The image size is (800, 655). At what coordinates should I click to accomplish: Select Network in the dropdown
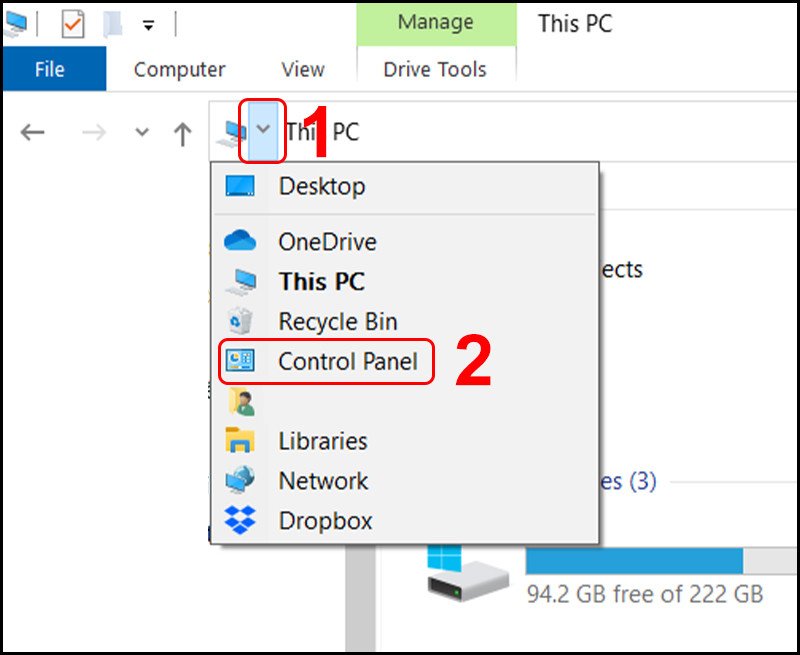click(322, 480)
